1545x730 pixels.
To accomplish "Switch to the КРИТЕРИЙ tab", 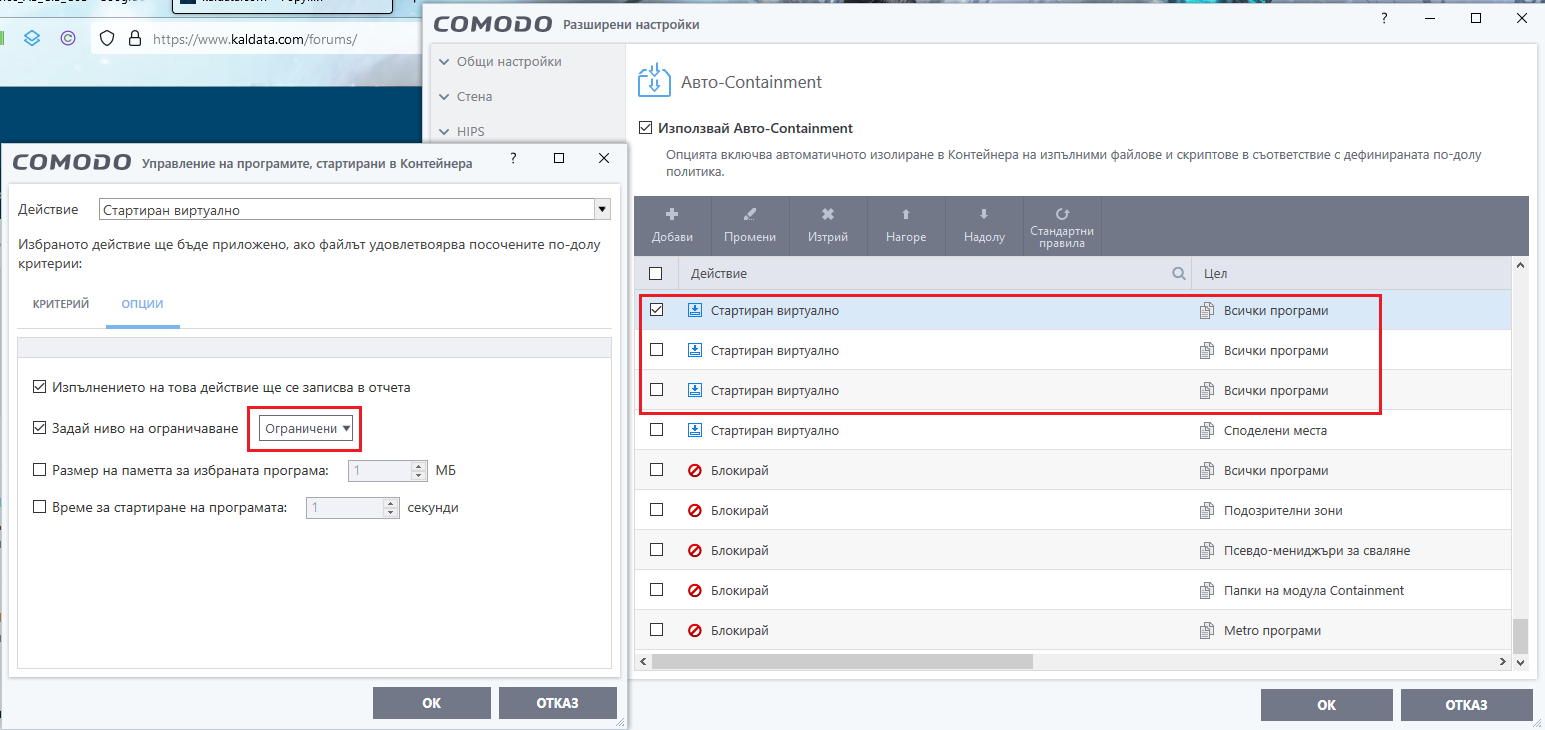I will coord(62,304).
